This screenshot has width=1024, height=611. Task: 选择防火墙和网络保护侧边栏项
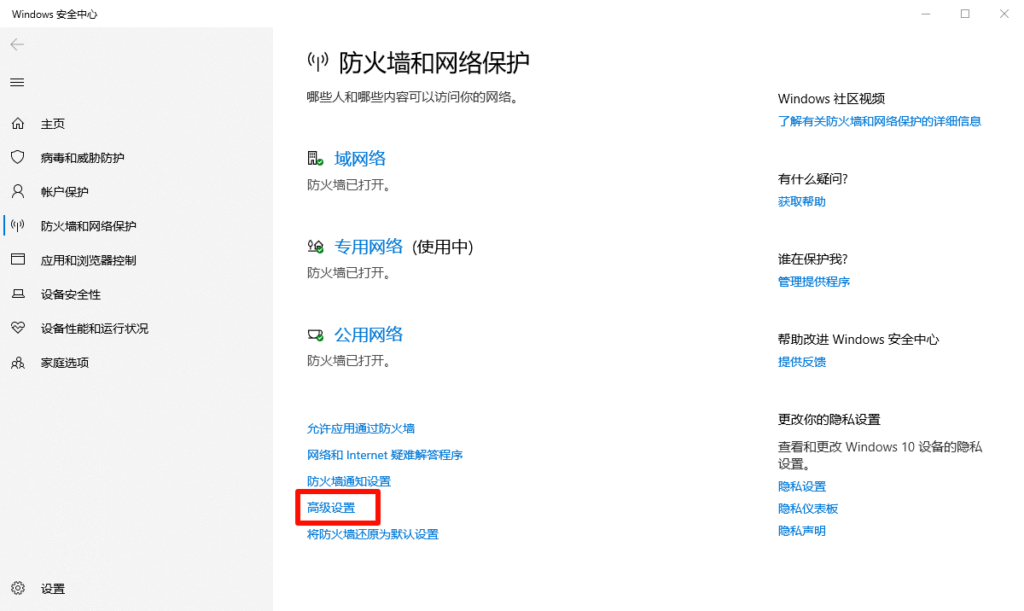pos(82,225)
